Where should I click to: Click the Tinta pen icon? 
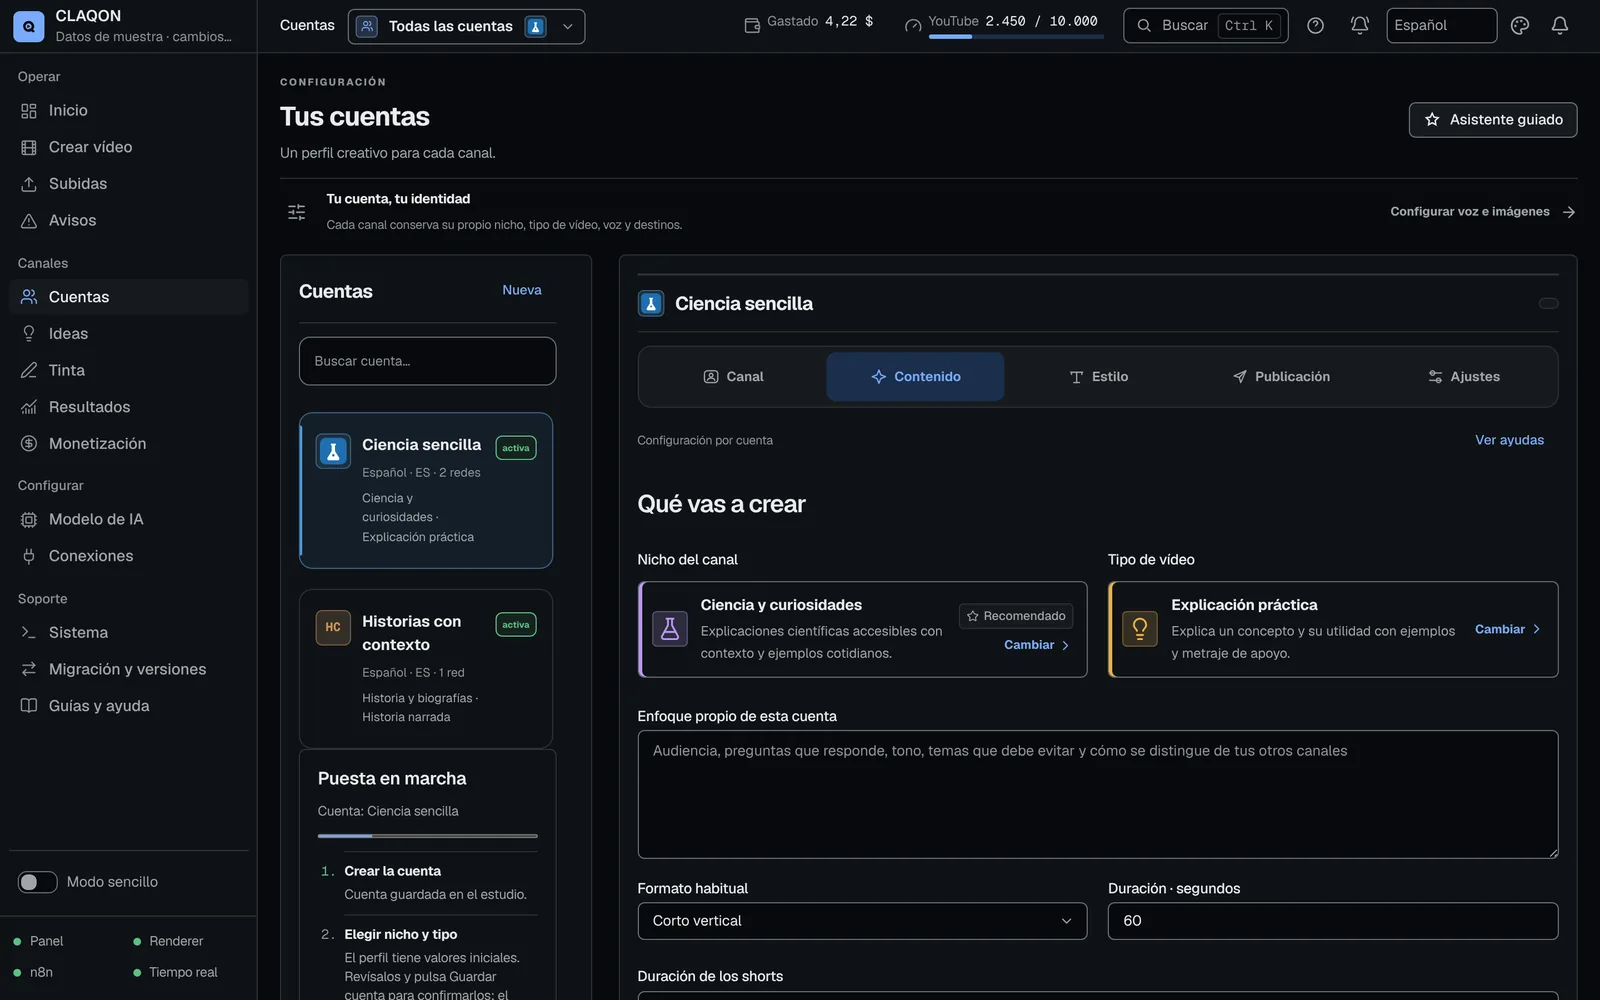click(x=29, y=371)
